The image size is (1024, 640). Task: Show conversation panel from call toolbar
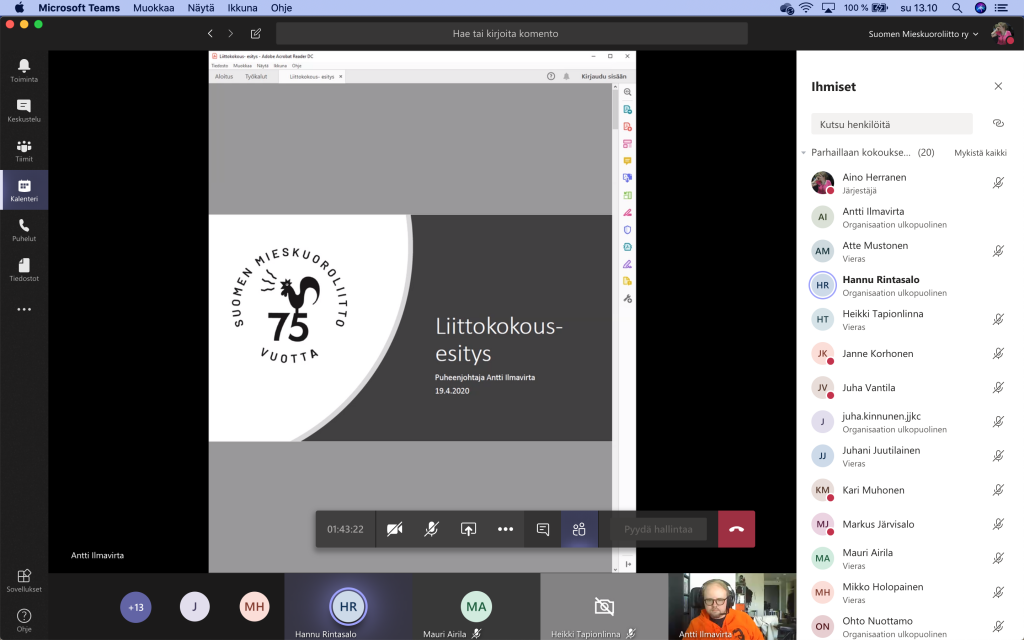[x=543, y=529]
